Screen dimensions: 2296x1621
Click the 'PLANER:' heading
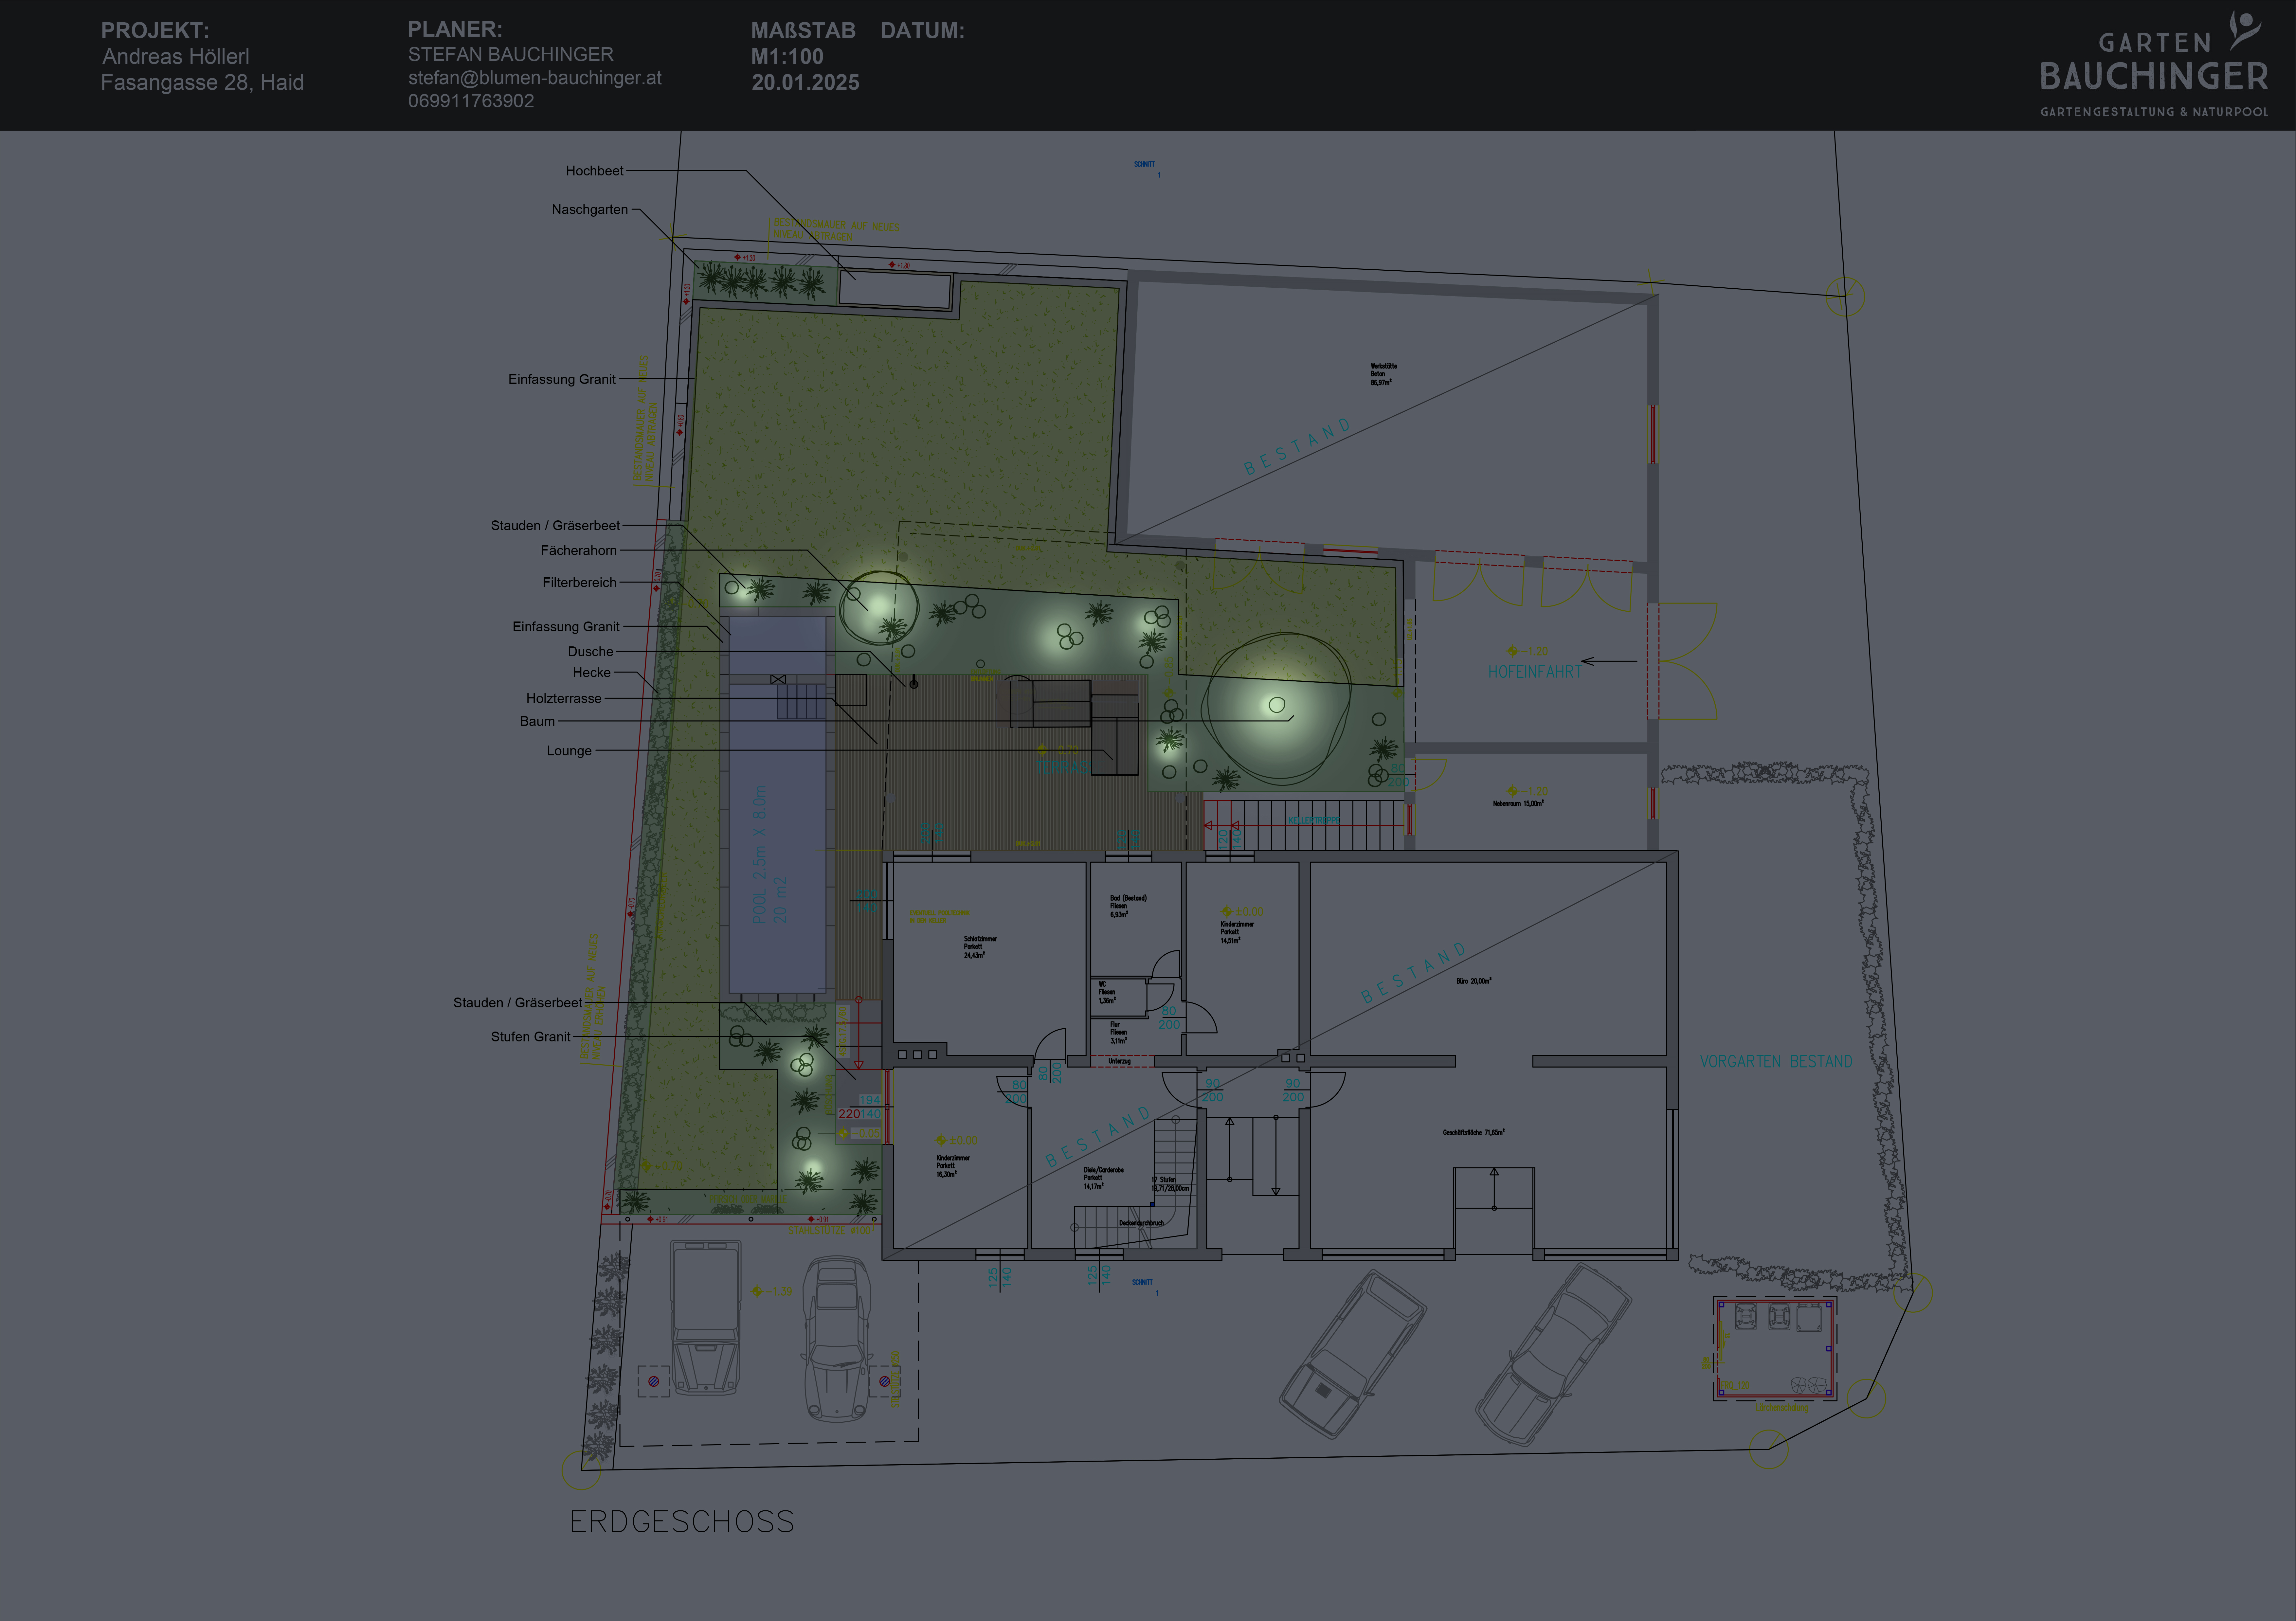455,30
